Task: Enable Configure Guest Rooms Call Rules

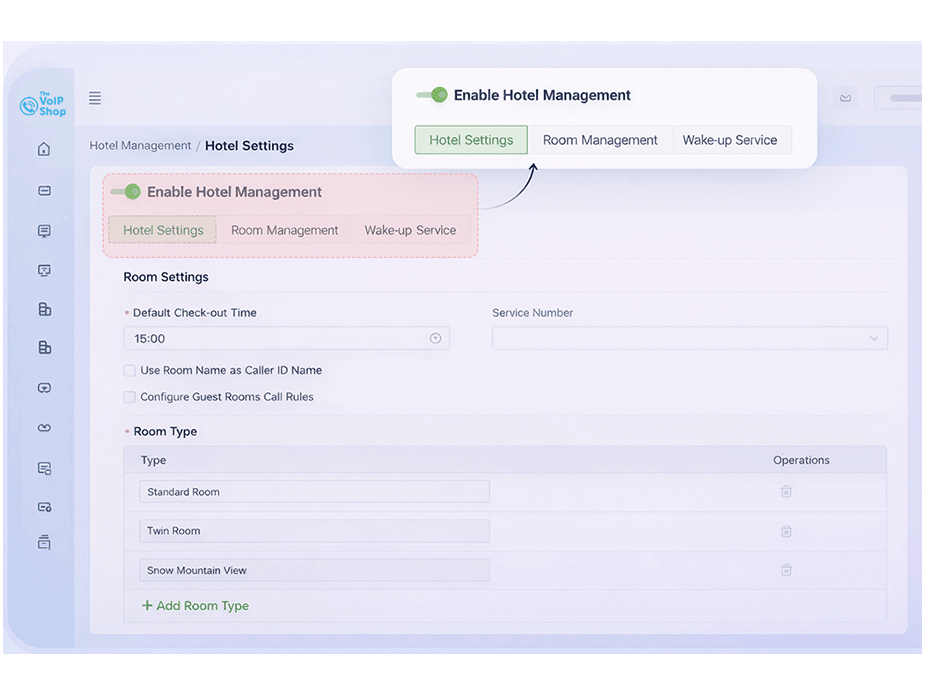Action: (x=129, y=396)
